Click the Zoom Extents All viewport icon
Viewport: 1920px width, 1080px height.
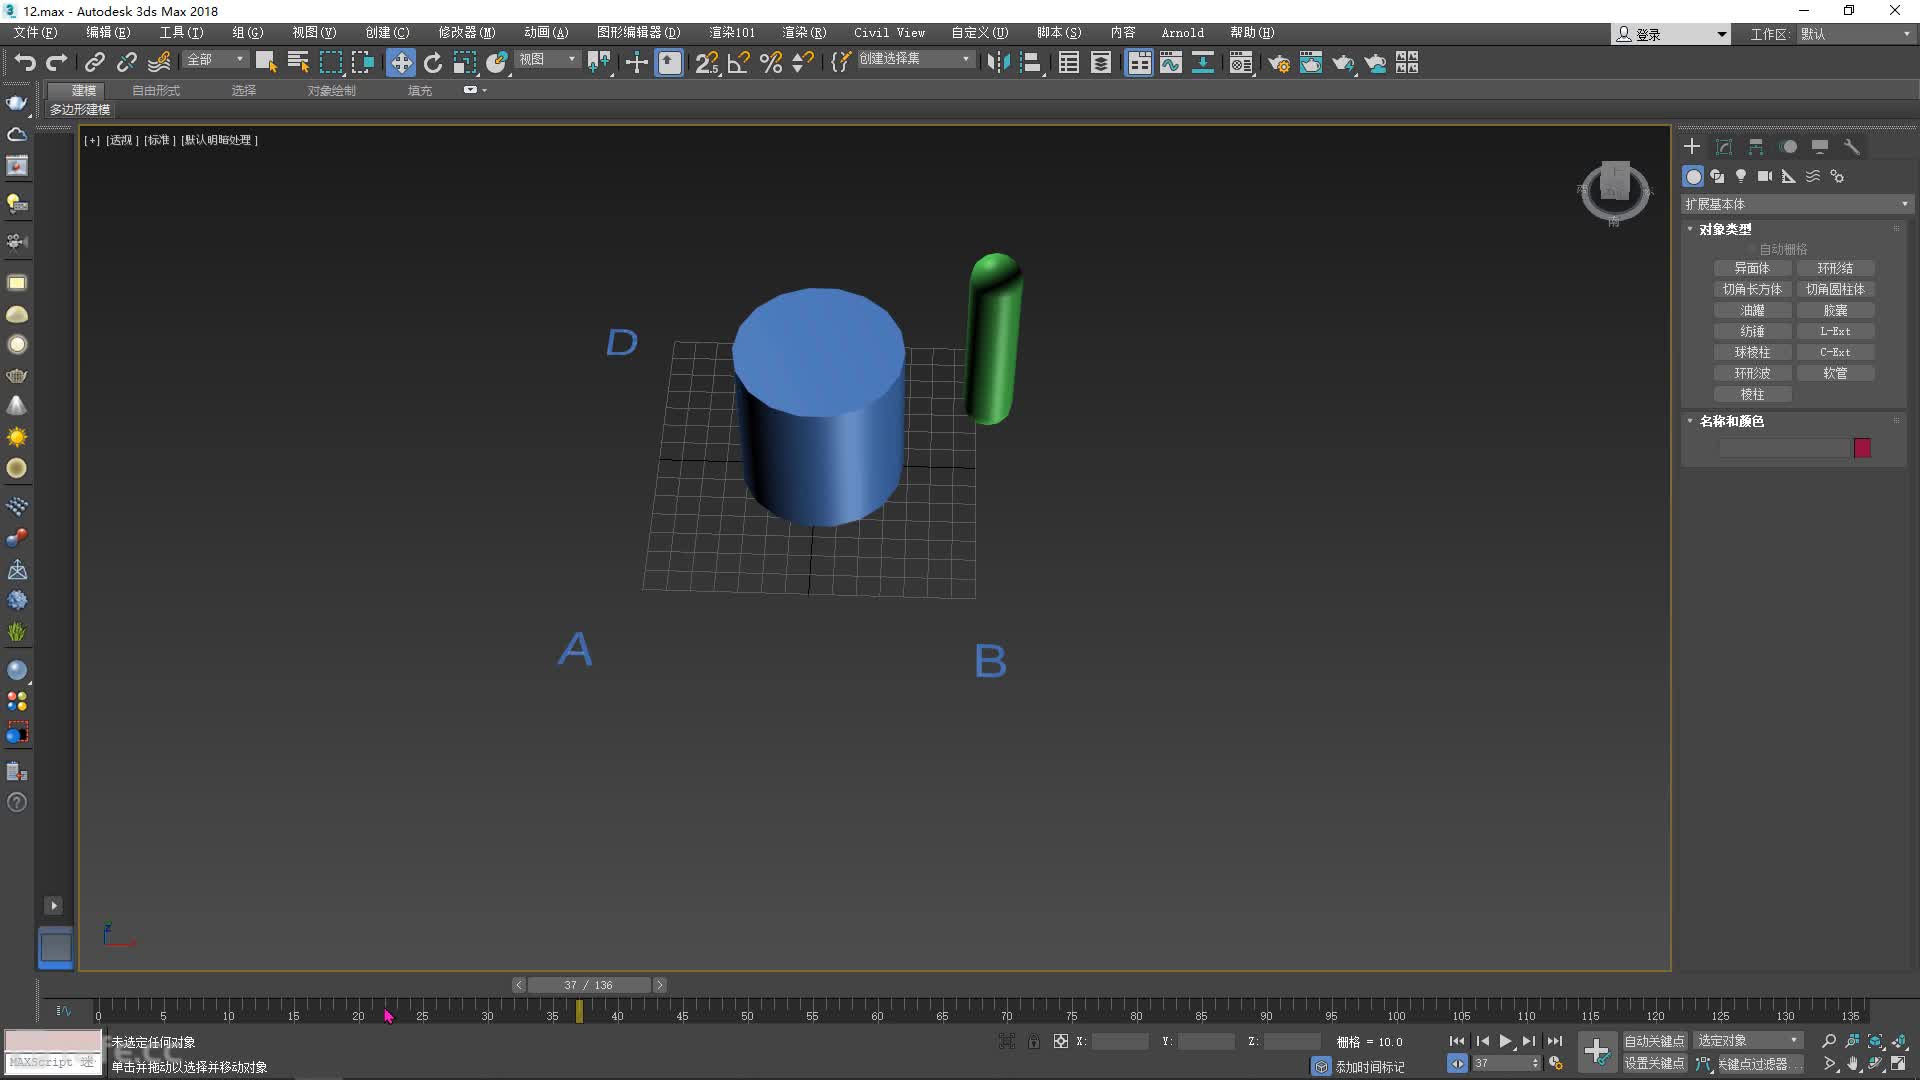click(x=1899, y=1041)
